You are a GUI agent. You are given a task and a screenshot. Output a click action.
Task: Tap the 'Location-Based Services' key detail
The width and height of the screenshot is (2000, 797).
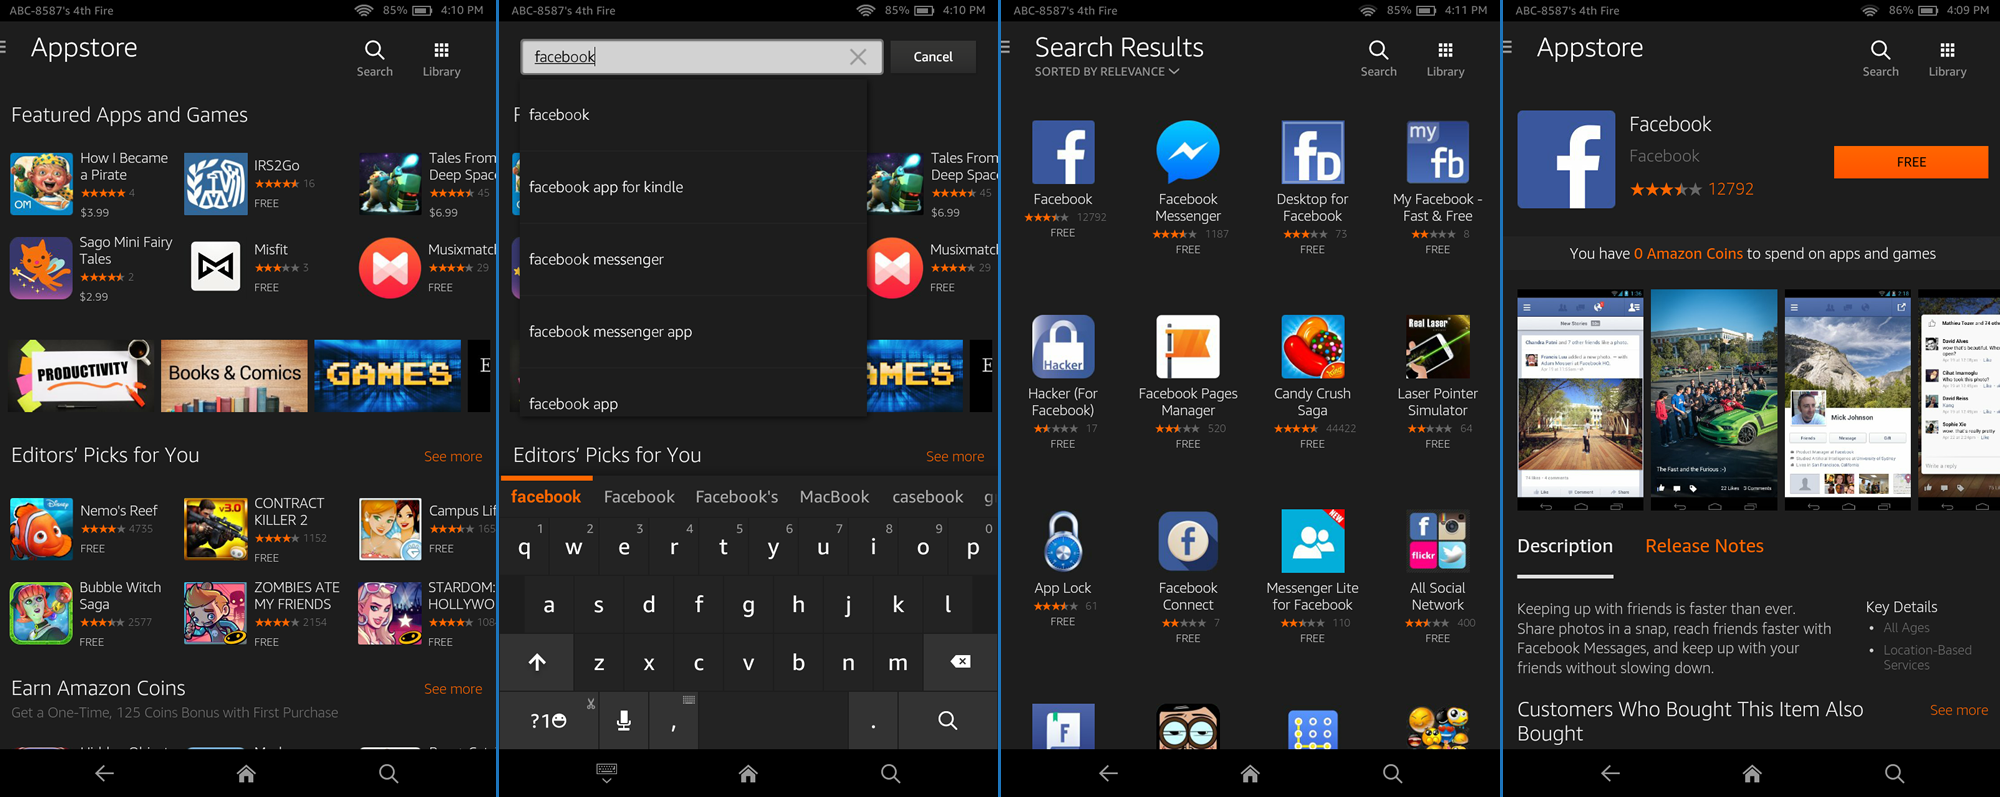point(1927,657)
